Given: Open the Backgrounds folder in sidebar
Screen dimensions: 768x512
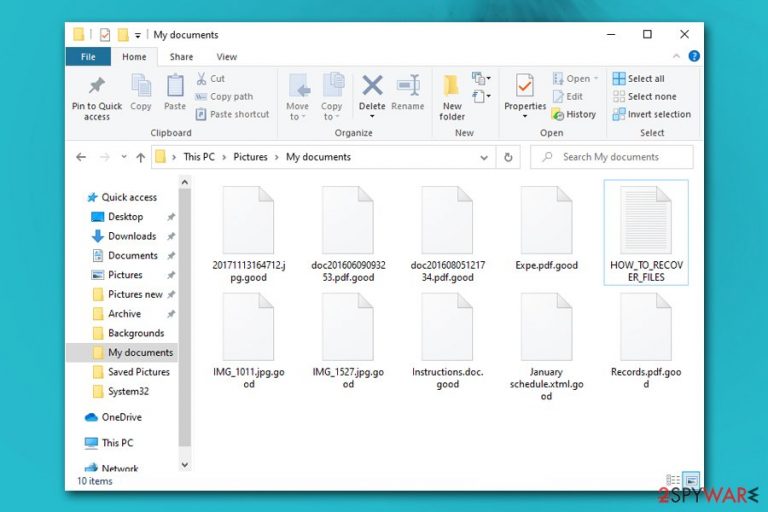Looking at the screenshot, I should click(128, 333).
